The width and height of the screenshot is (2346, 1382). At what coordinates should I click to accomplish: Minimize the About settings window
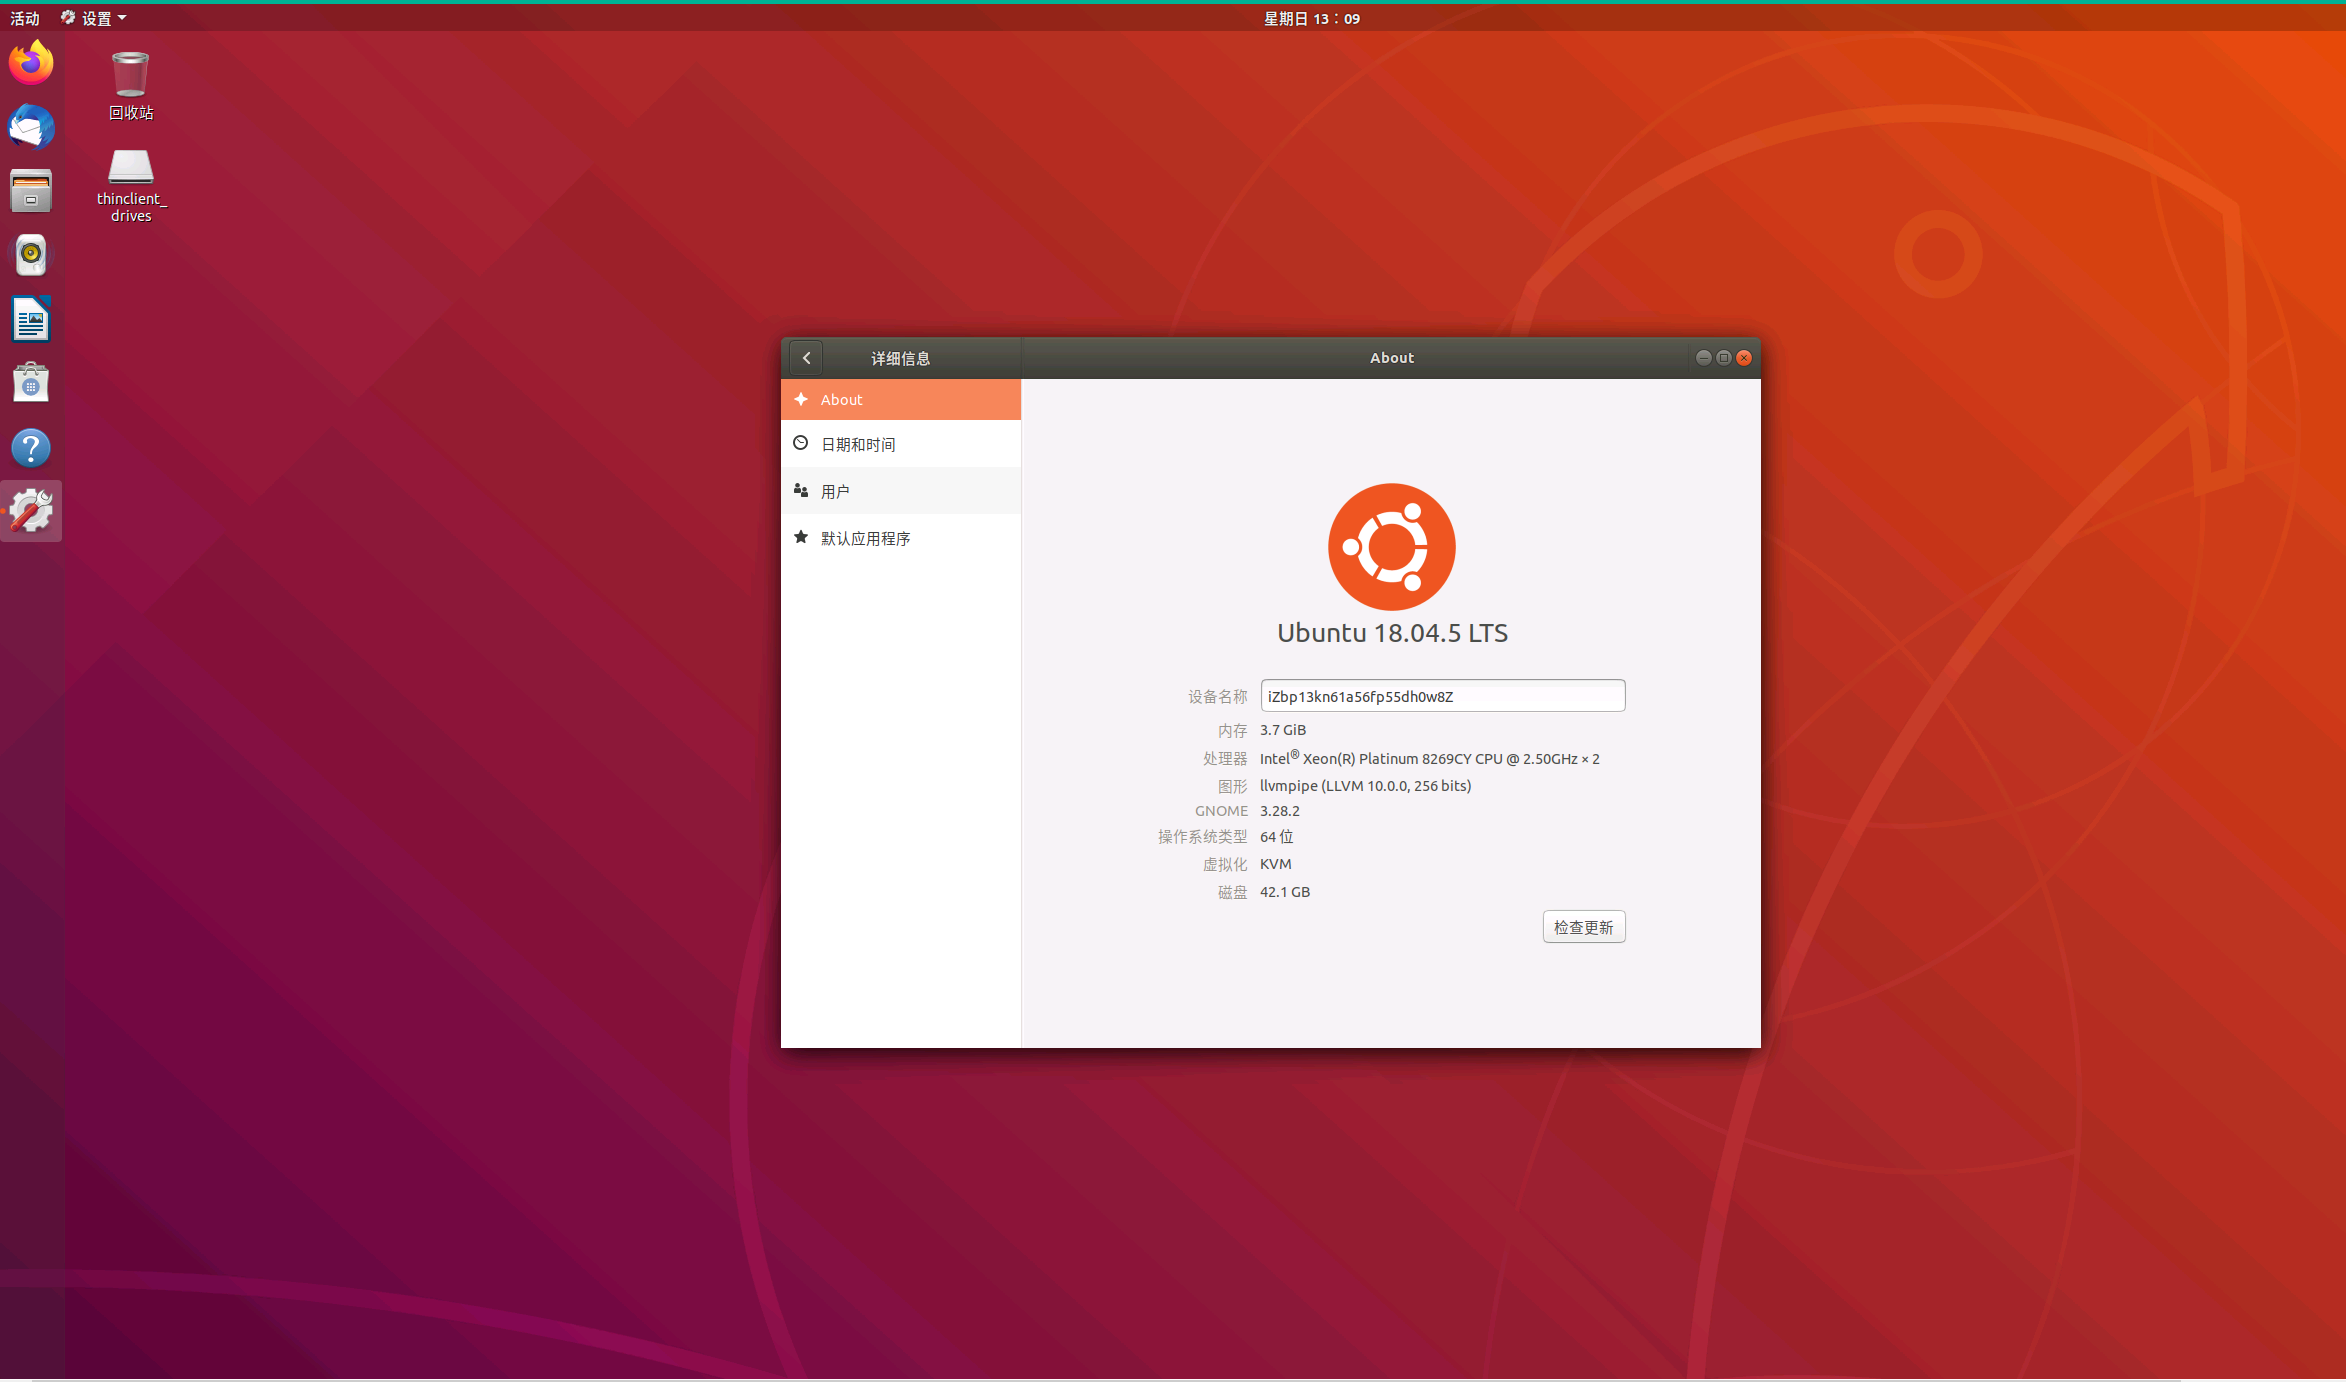coord(1704,358)
